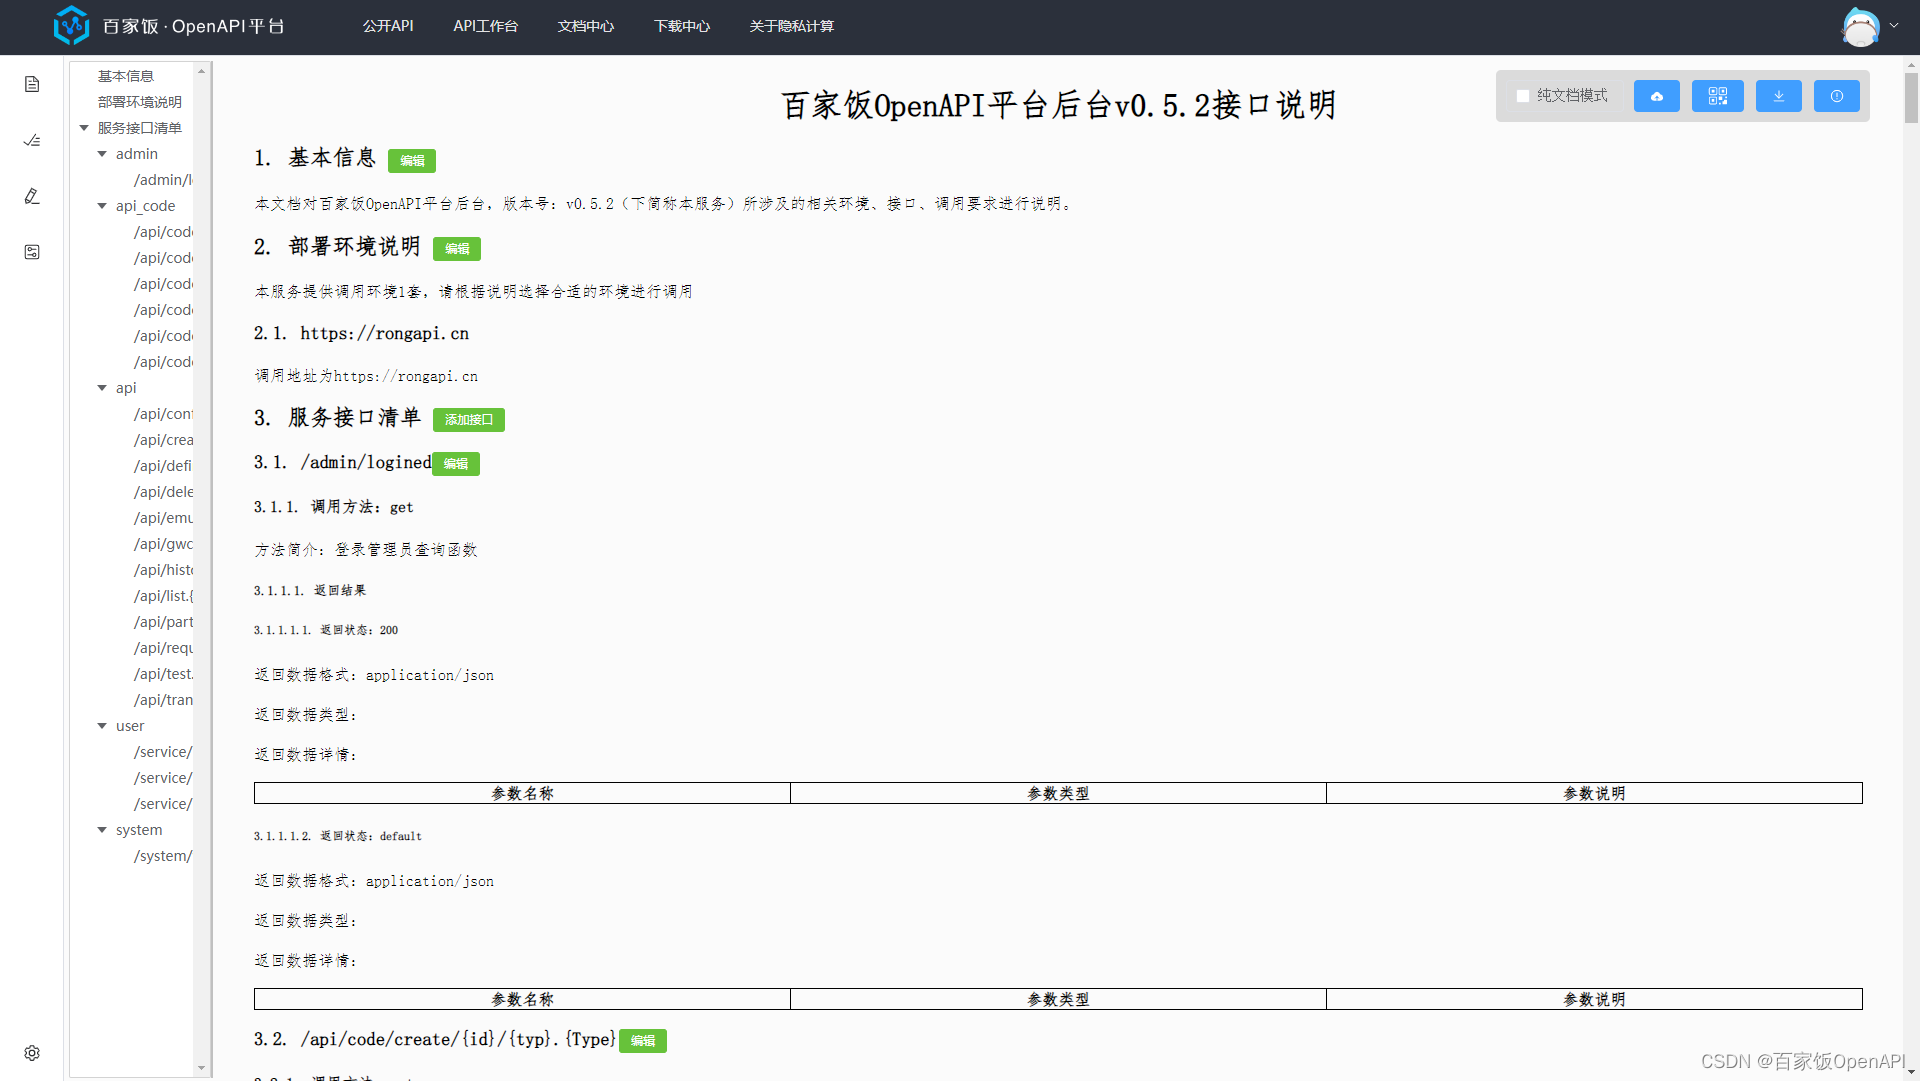Select the /system/ tree entry
This screenshot has height=1081, width=1920.
click(x=163, y=856)
